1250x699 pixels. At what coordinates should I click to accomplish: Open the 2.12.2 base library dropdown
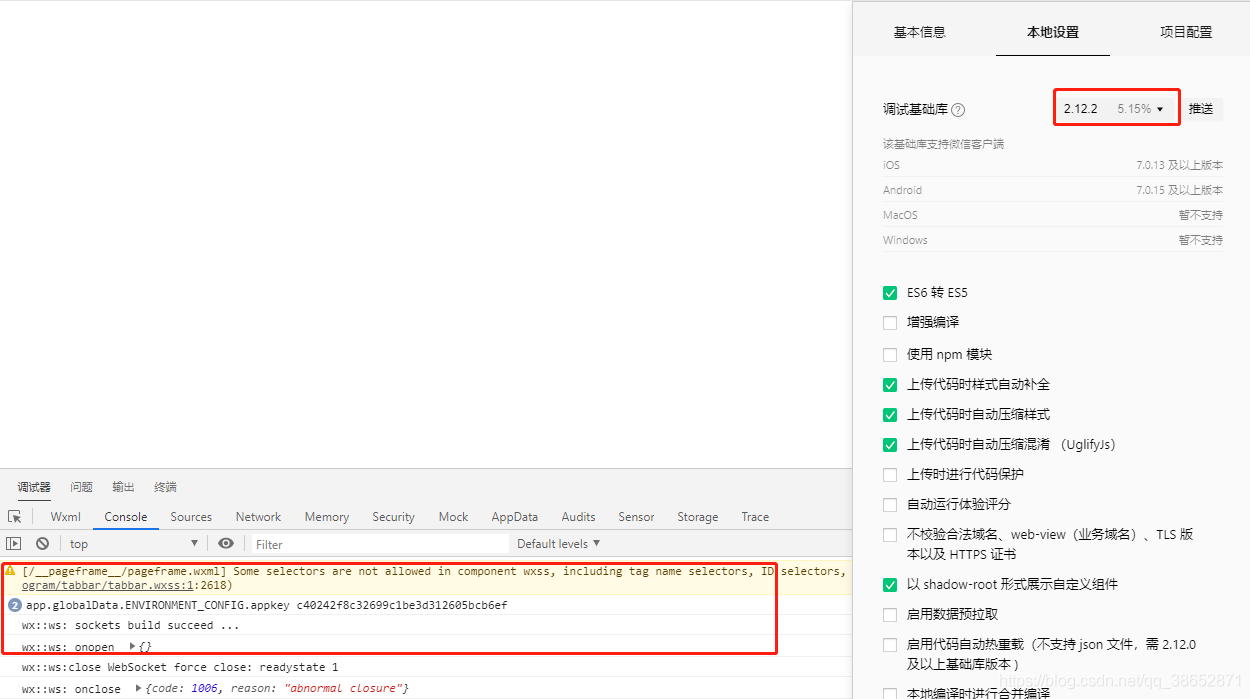tap(1116, 108)
